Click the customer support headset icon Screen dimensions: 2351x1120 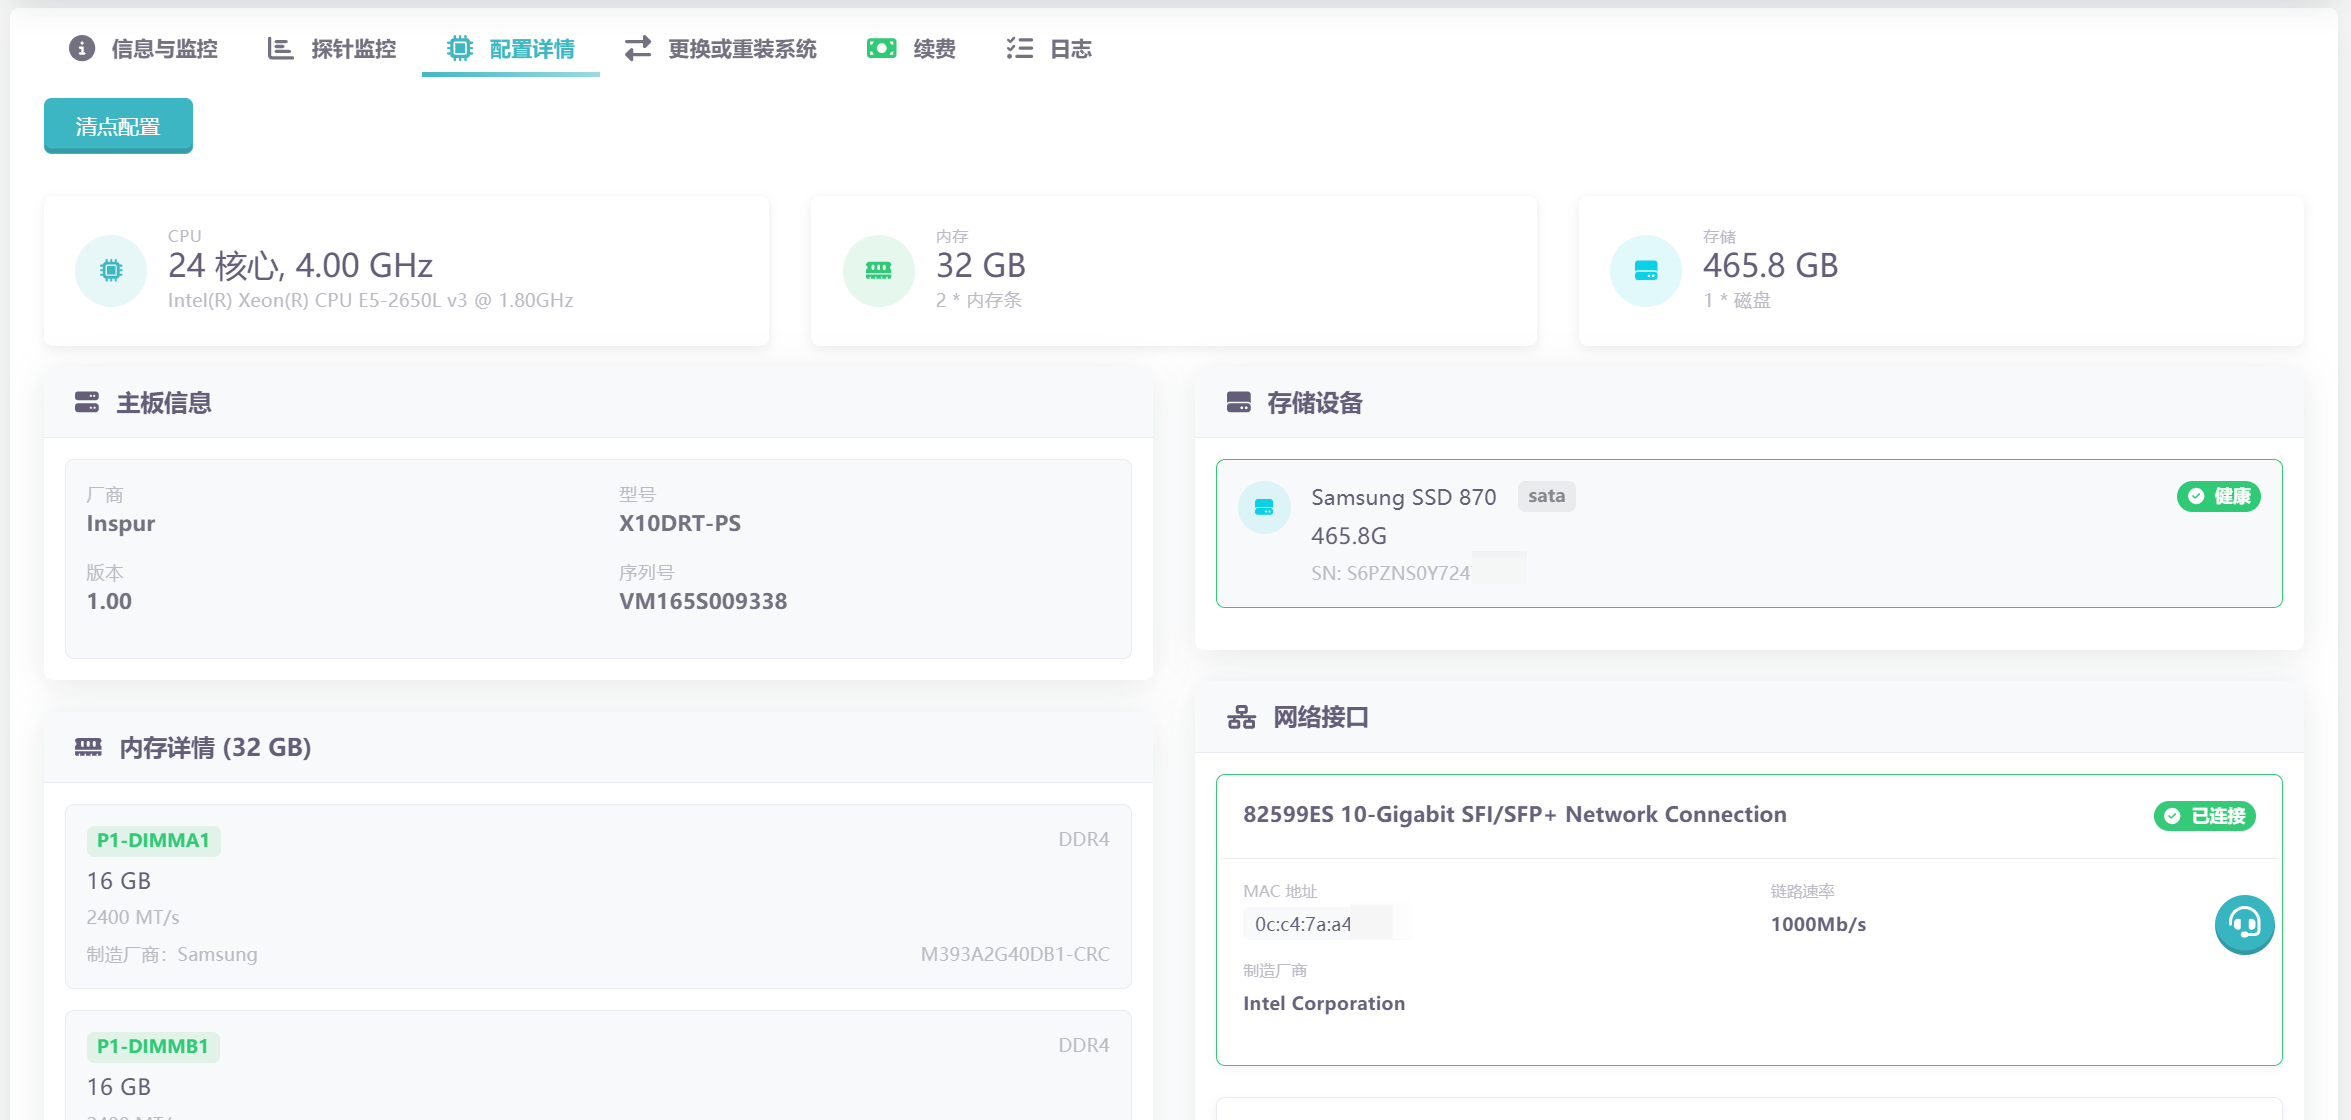(2244, 924)
